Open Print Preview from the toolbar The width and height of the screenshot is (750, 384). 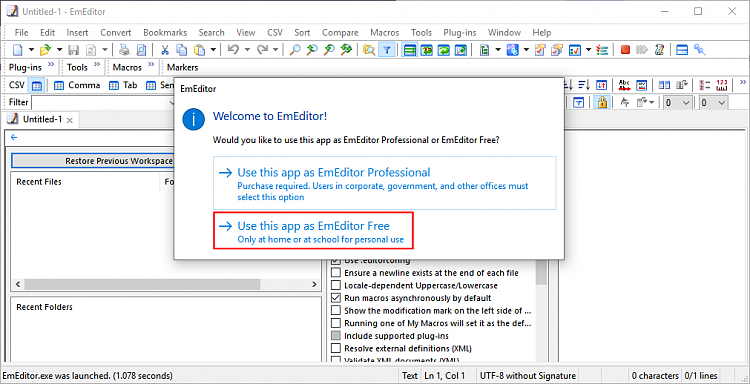142,50
